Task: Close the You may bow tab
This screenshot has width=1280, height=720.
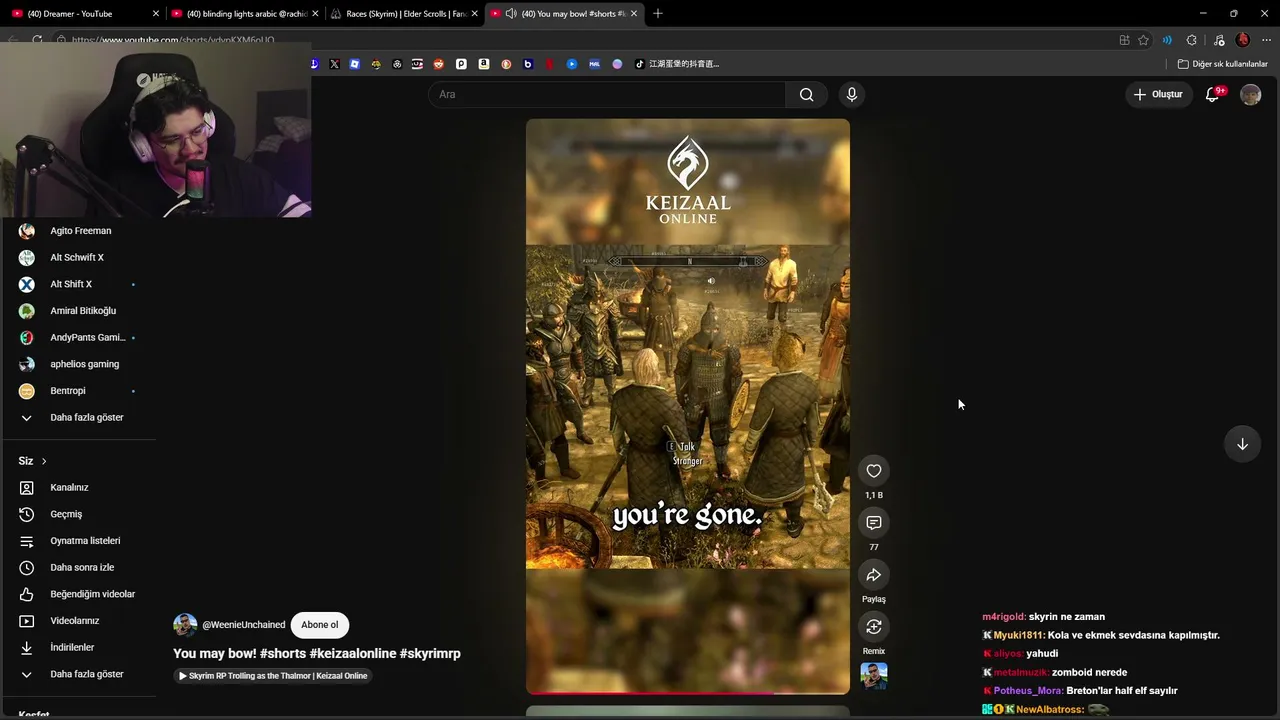Action: coord(634,14)
